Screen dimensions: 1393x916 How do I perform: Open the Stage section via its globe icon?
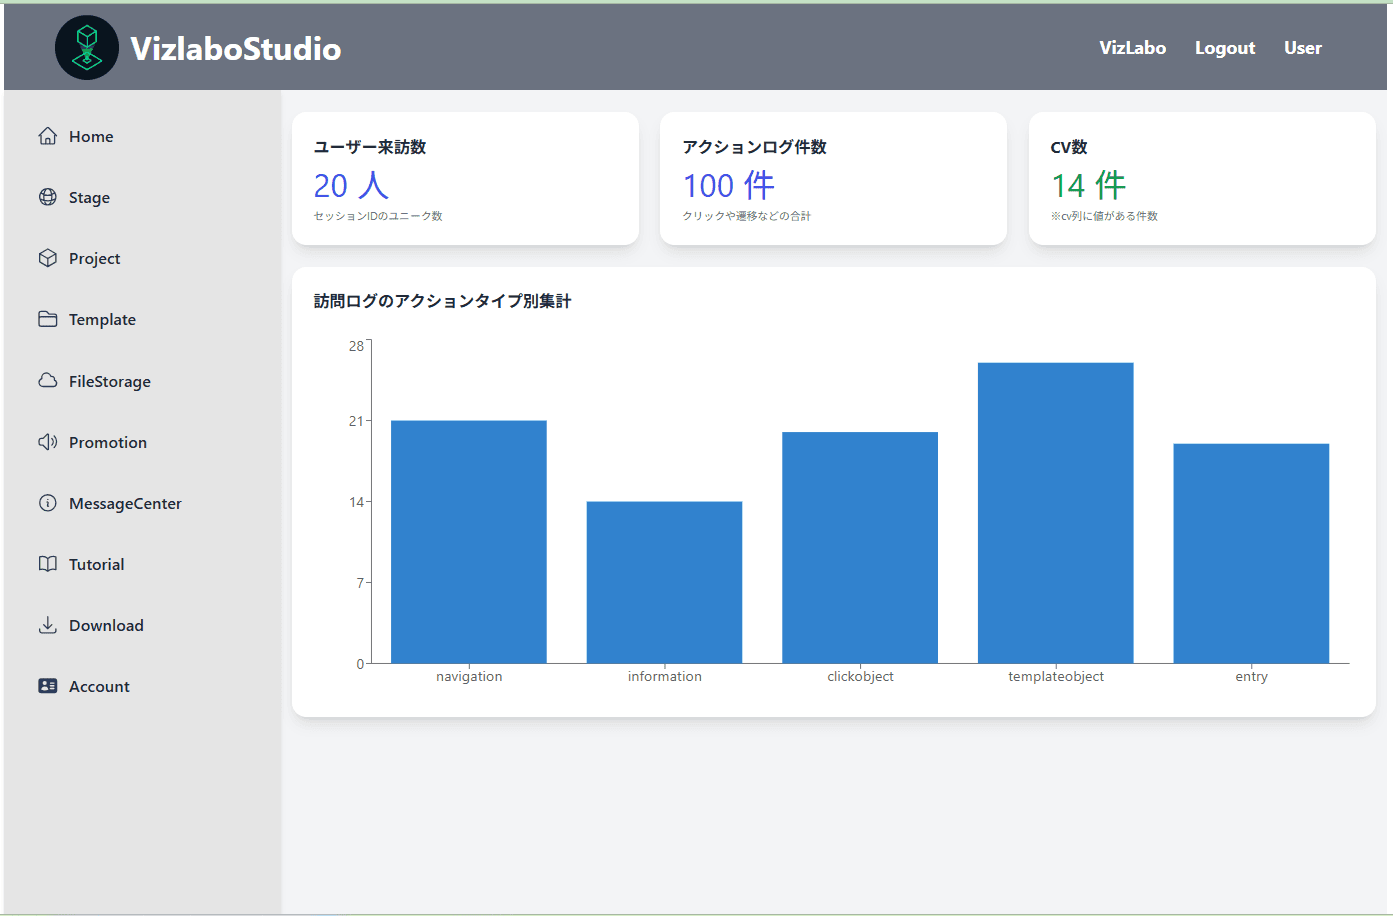[47, 196]
